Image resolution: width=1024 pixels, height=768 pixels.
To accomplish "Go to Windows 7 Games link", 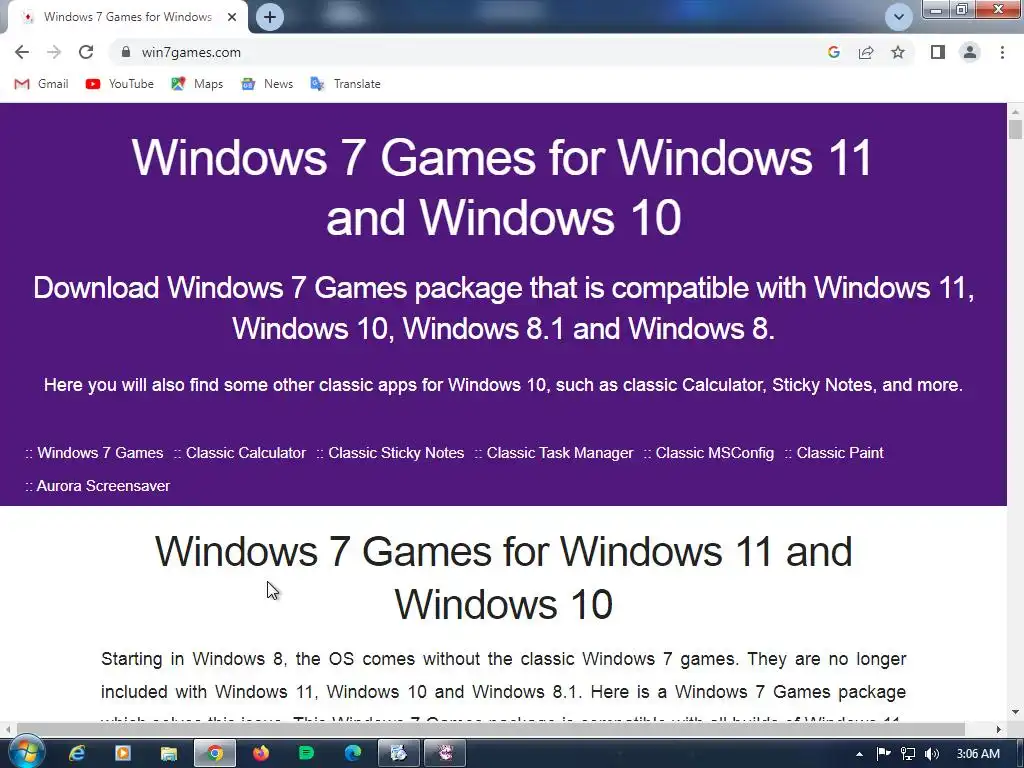I will (100, 453).
